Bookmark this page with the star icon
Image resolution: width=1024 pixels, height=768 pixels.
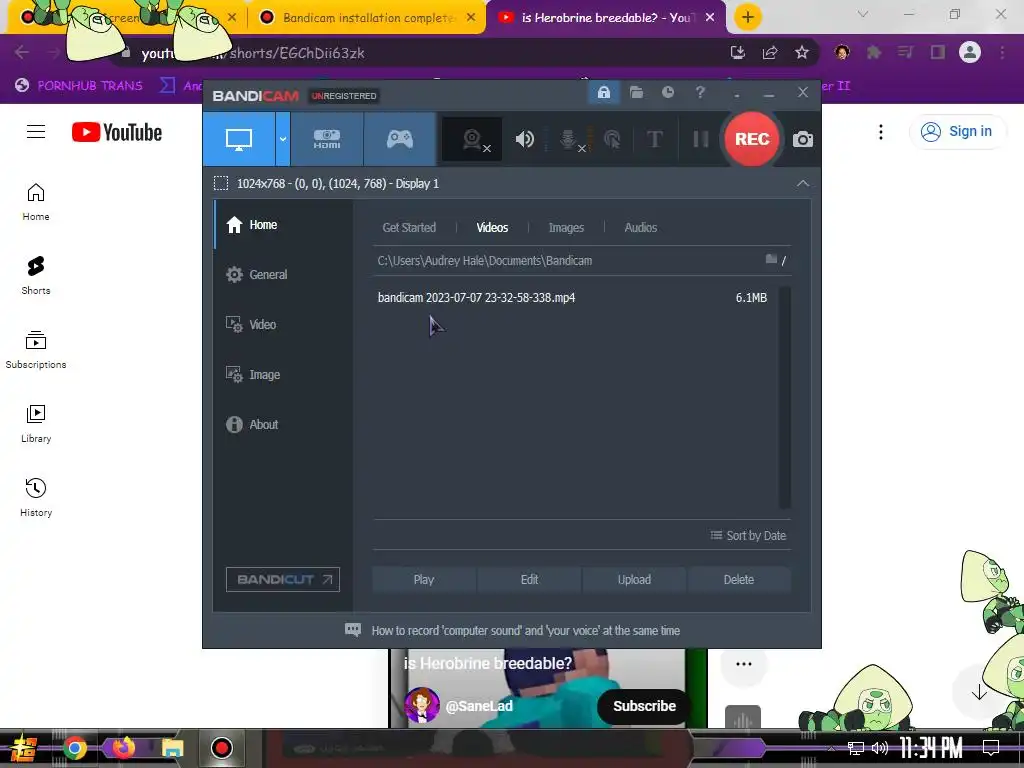802,52
